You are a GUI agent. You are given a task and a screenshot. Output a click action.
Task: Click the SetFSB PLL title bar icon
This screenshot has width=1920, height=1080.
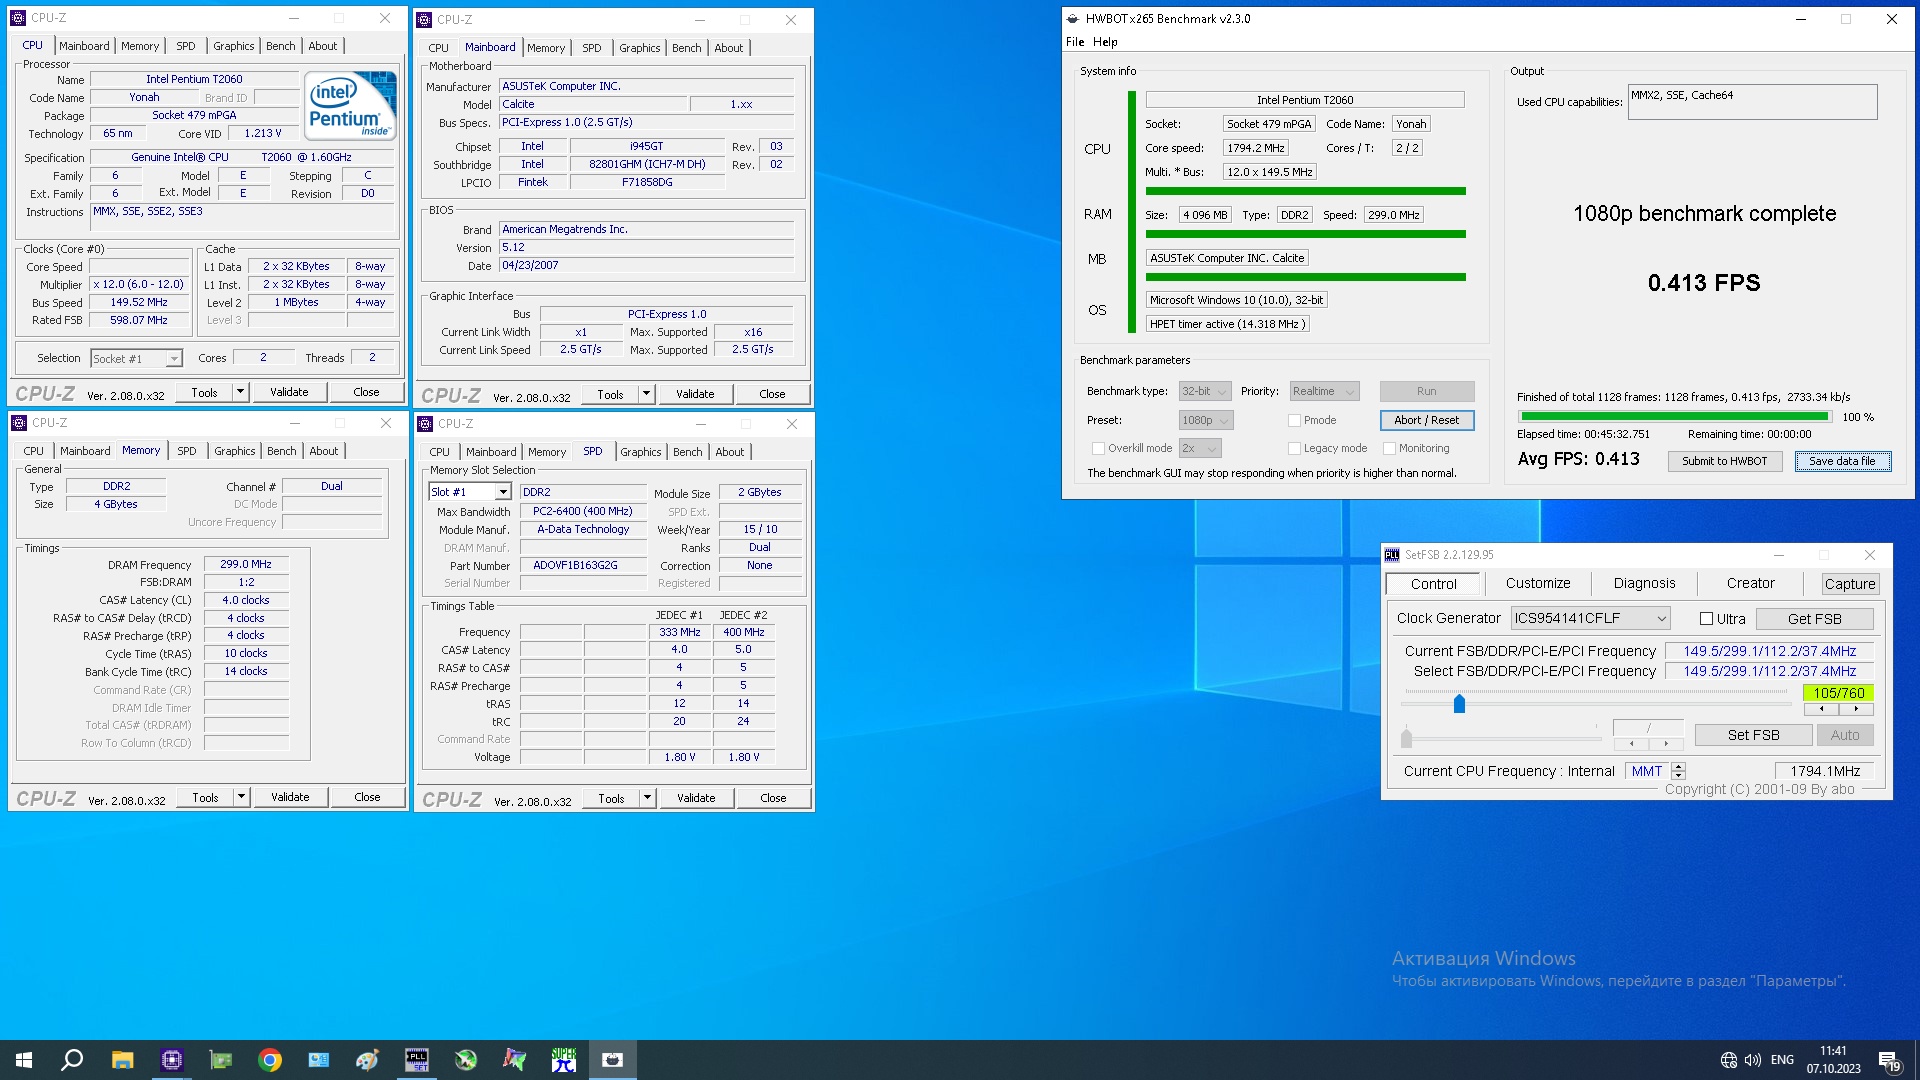[x=1392, y=555]
